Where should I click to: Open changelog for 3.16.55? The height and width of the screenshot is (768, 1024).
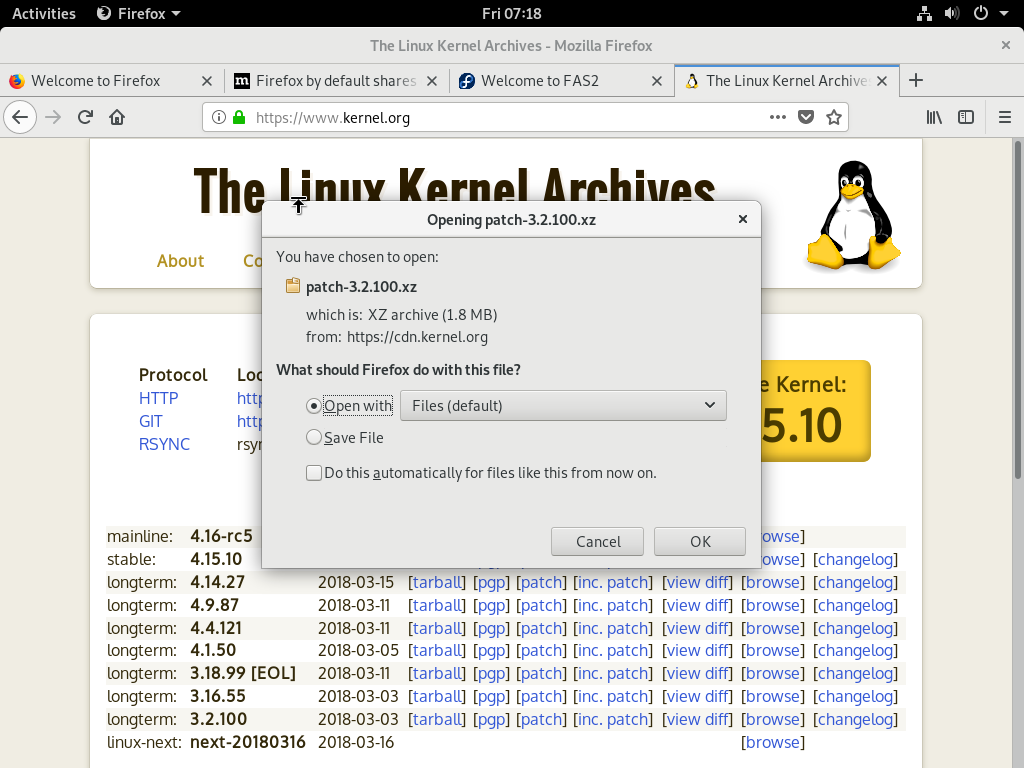point(856,696)
